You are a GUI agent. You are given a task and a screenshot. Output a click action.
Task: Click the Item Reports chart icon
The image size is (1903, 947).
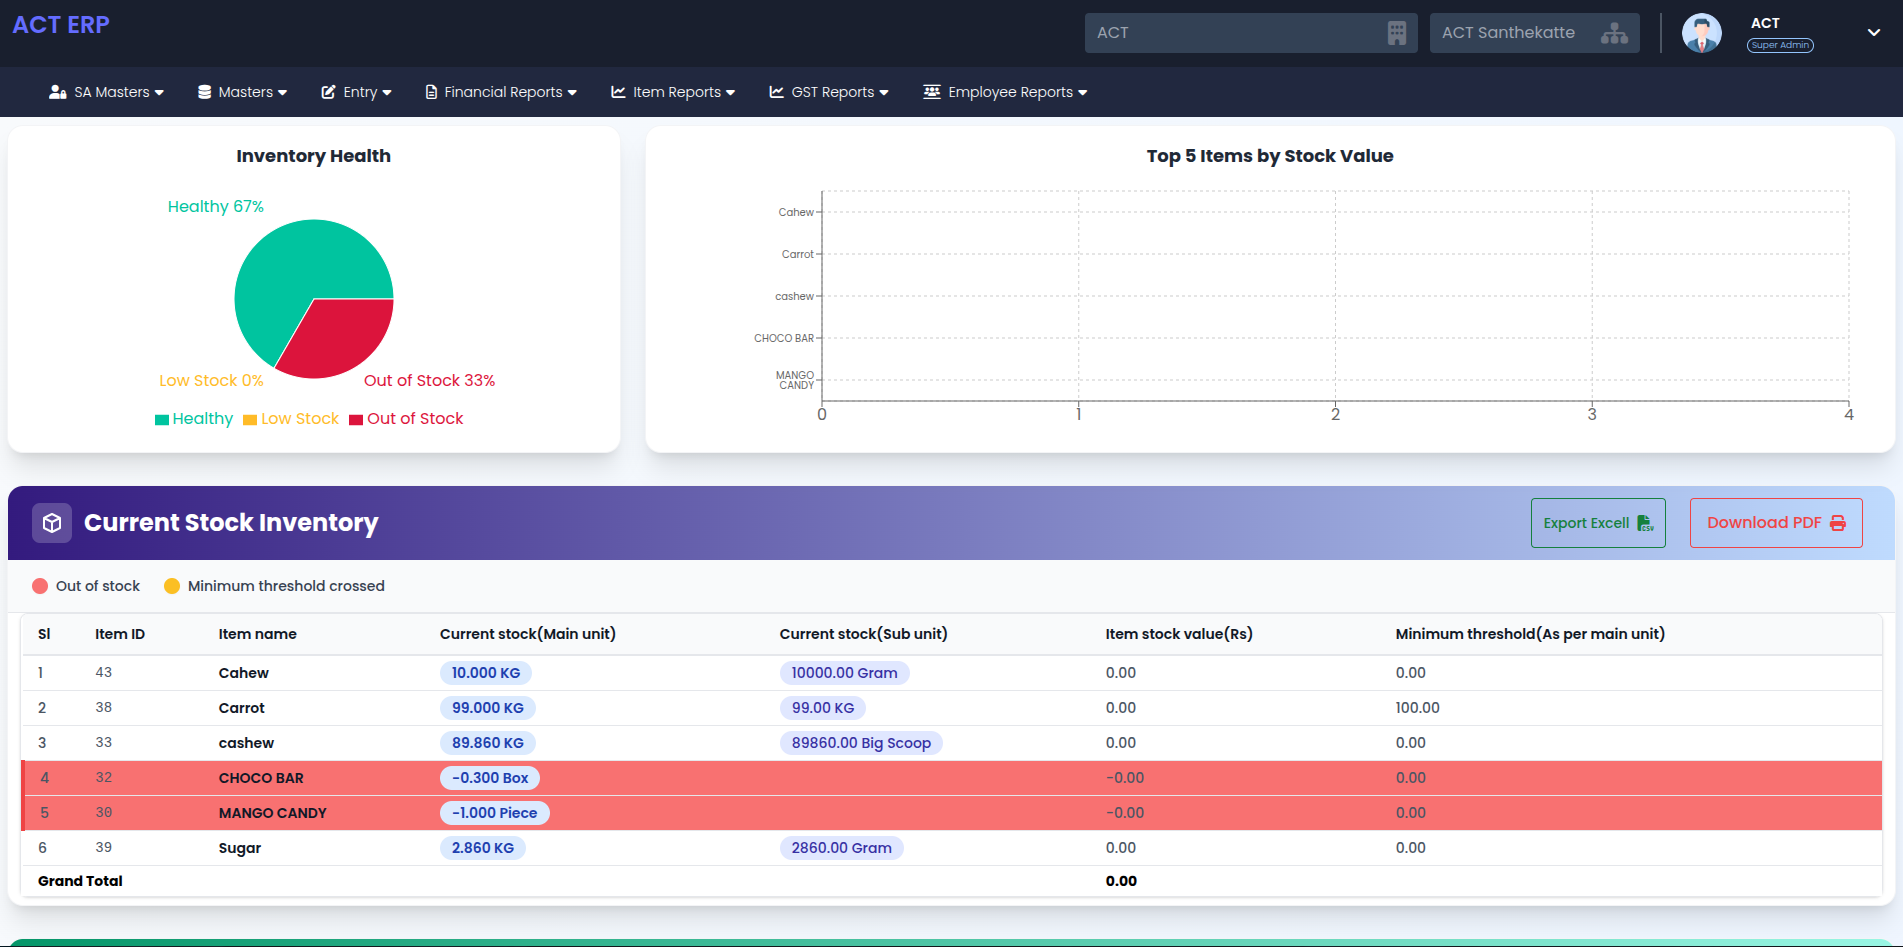coord(619,92)
